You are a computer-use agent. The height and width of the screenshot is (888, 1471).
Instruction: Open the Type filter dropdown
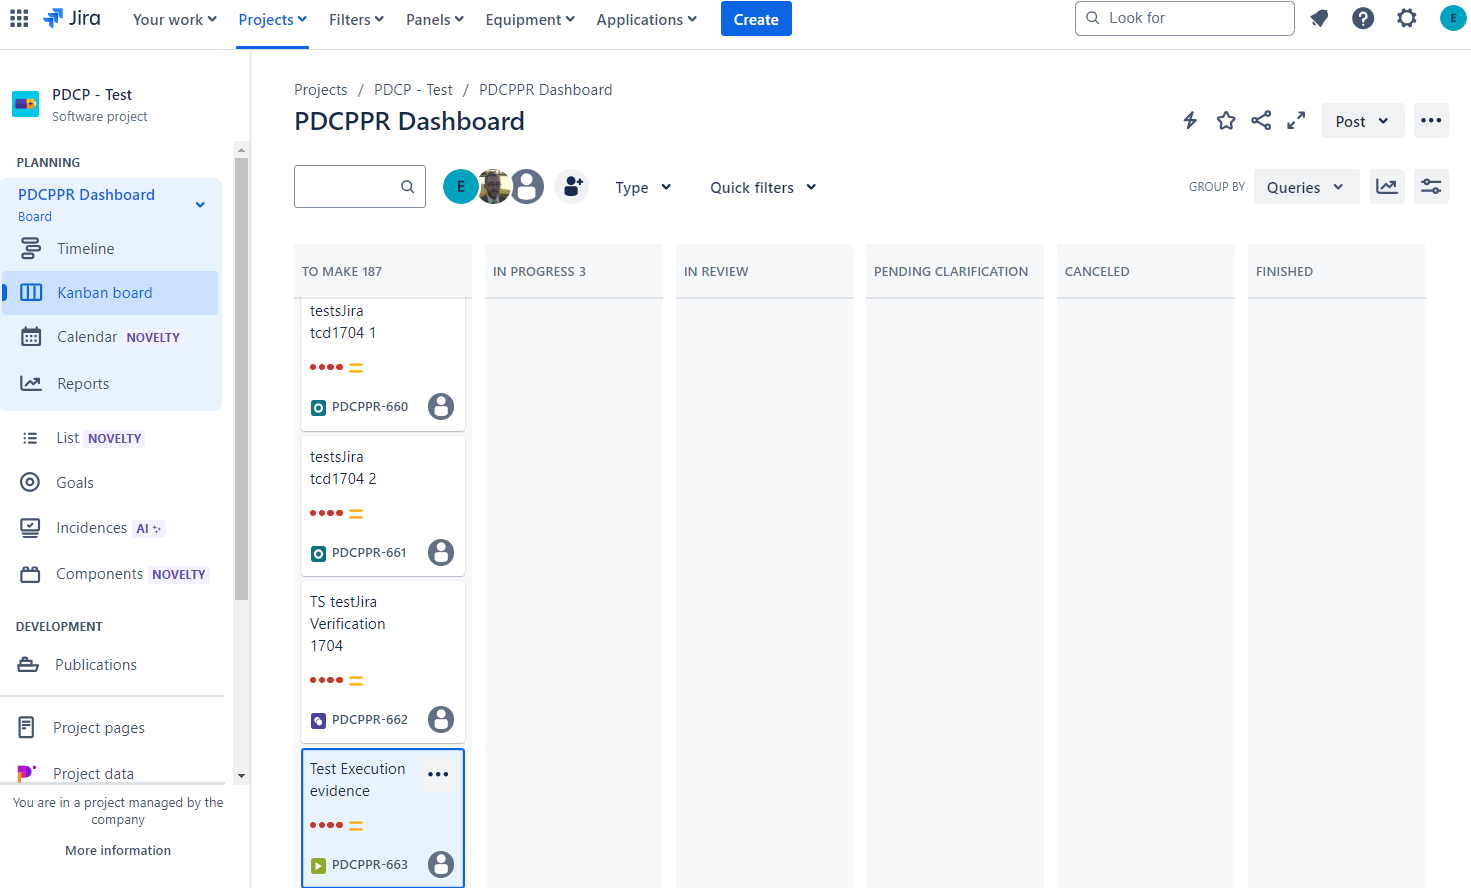click(642, 187)
